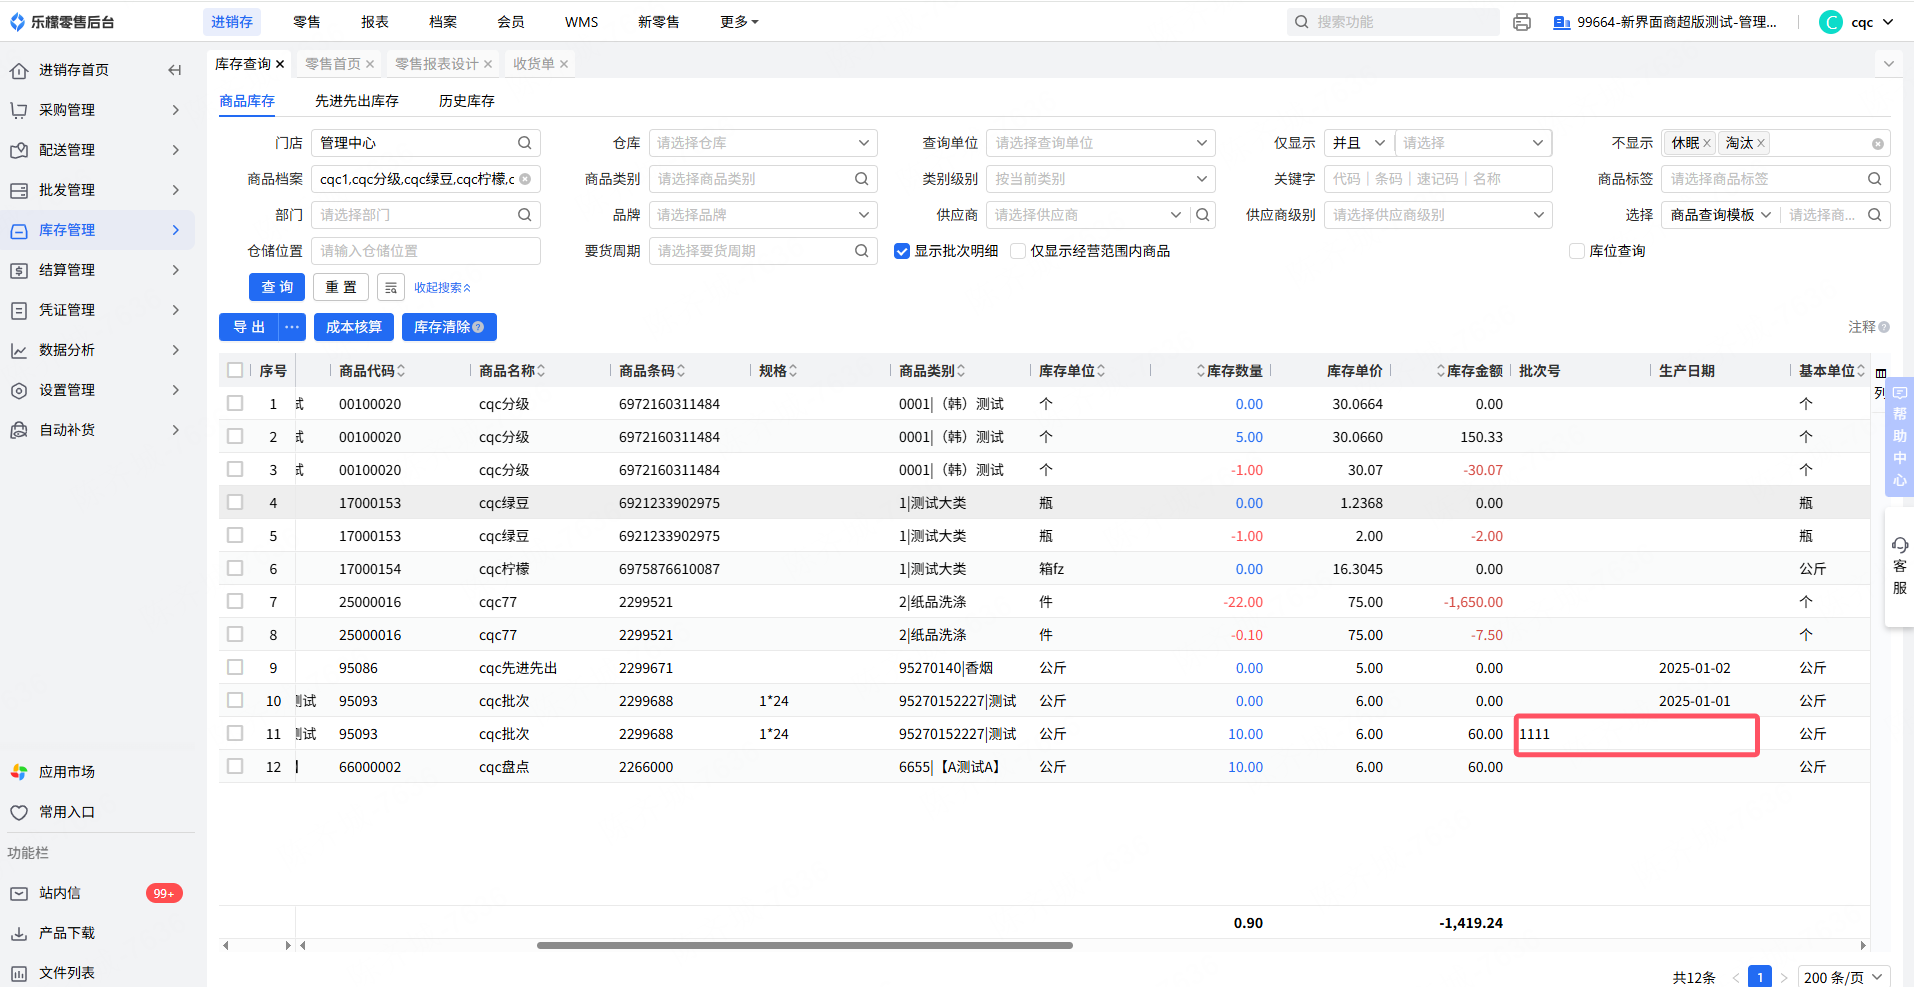Clear all tags in 不显示 field
1914x987 pixels.
click(x=1878, y=144)
